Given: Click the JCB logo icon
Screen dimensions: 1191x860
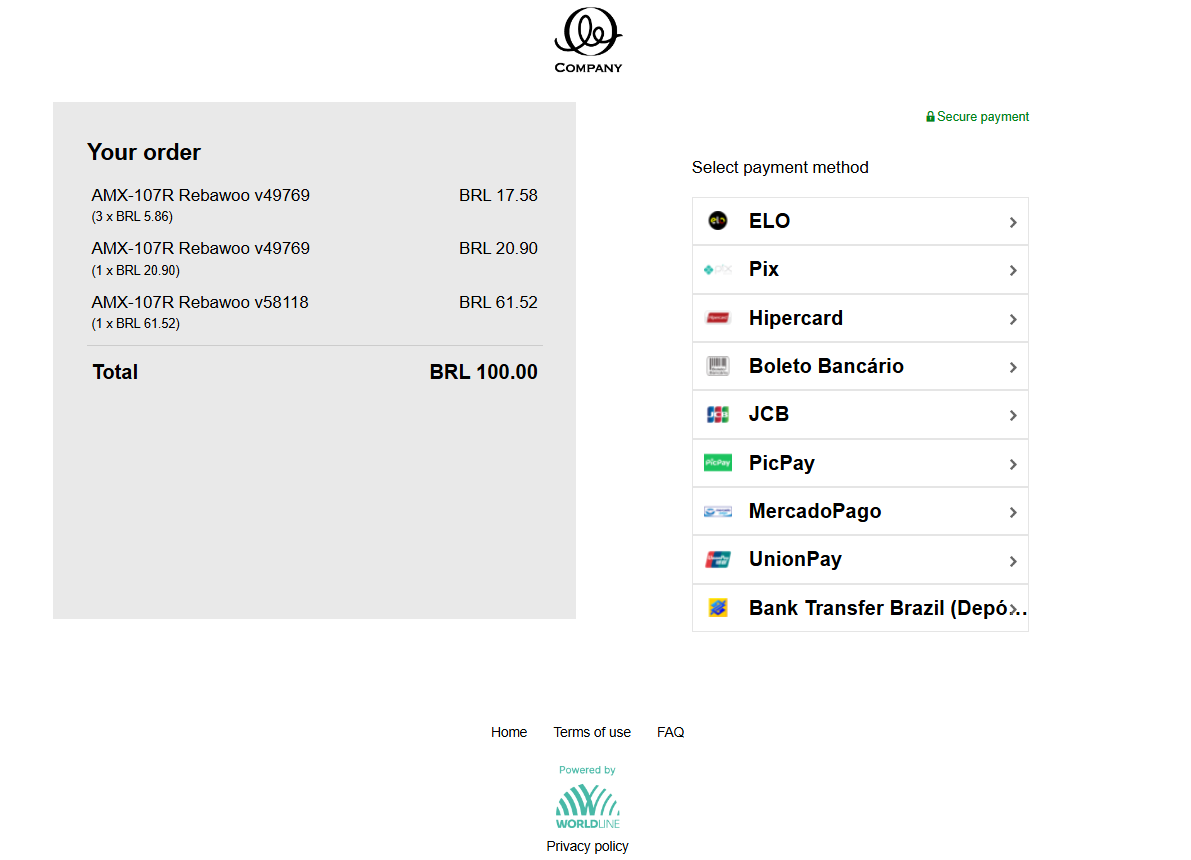Looking at the screenshot, I should coord(718,414).
